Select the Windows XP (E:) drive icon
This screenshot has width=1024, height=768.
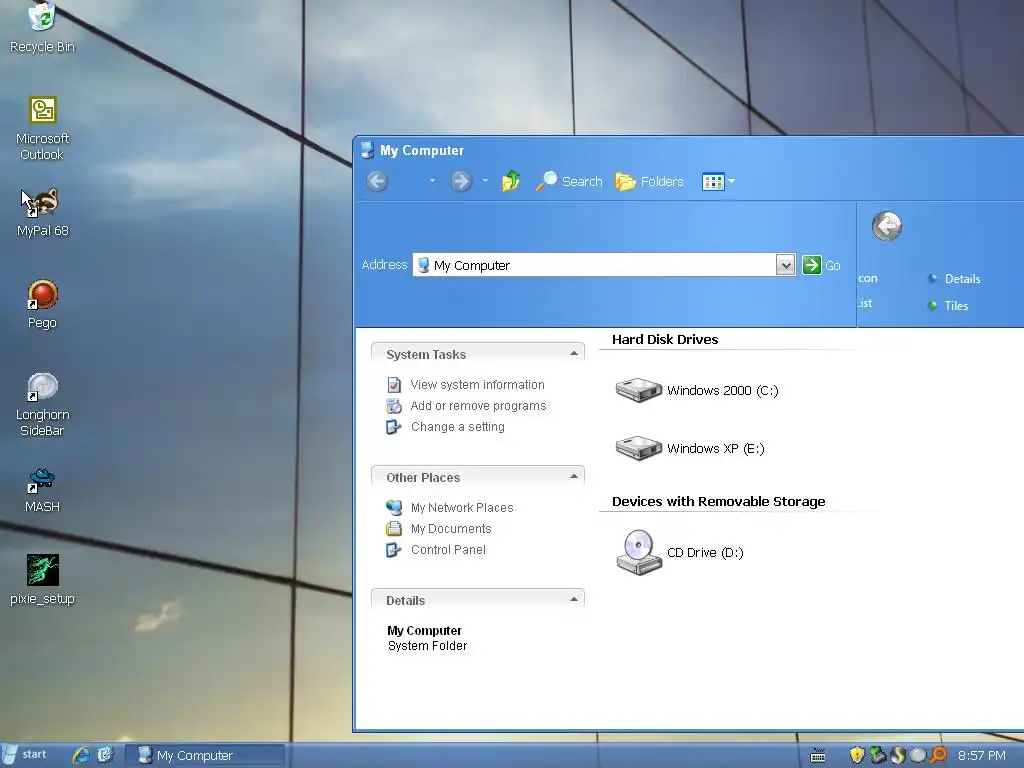click(x=639, y=448)
